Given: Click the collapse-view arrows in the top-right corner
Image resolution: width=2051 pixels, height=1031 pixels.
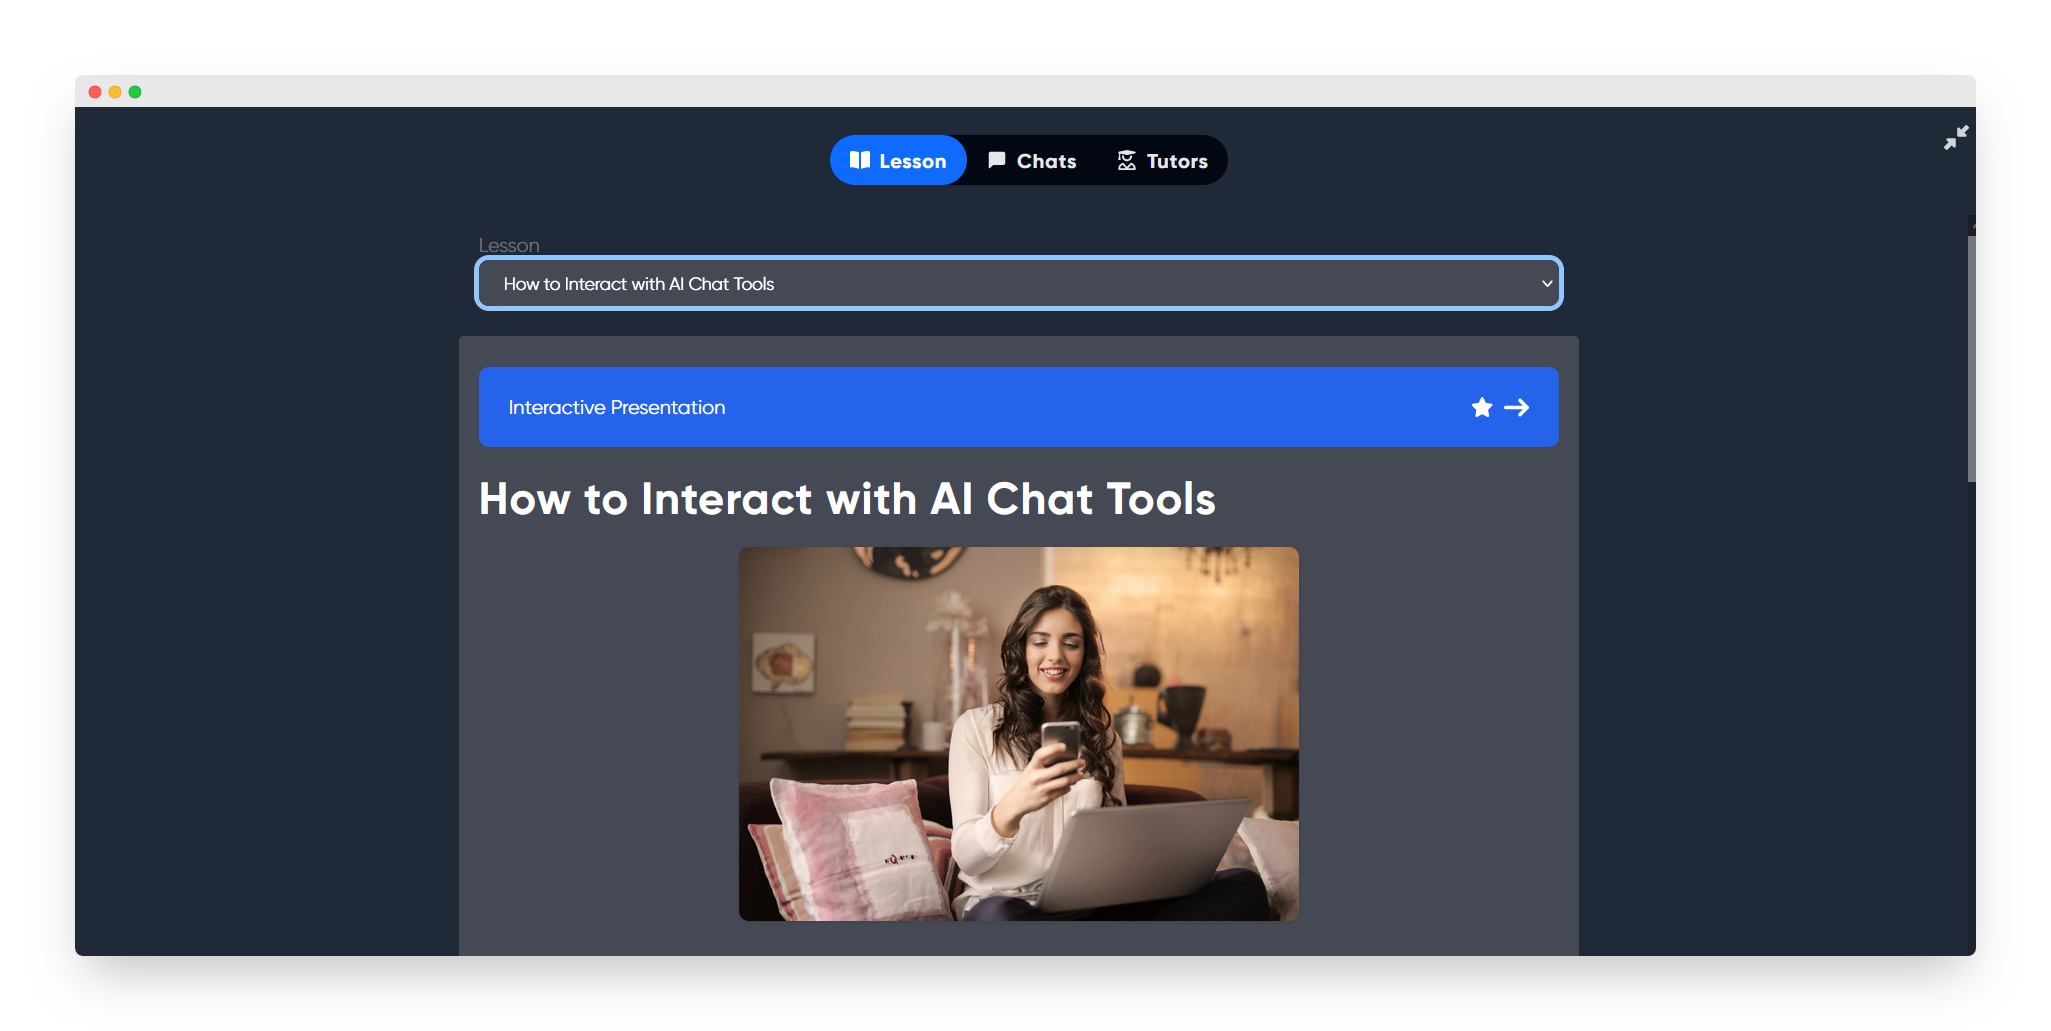Looking at the screenshot, I should click(1956, 138).
